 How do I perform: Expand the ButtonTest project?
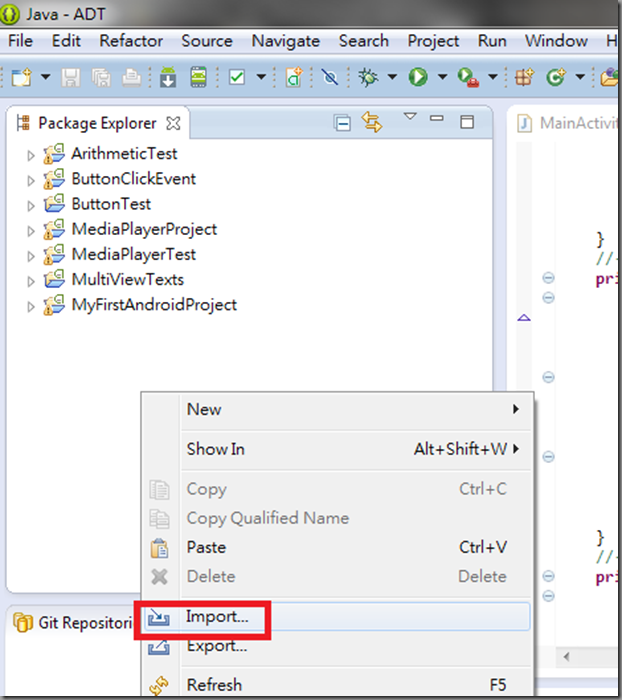pos(30,206)
